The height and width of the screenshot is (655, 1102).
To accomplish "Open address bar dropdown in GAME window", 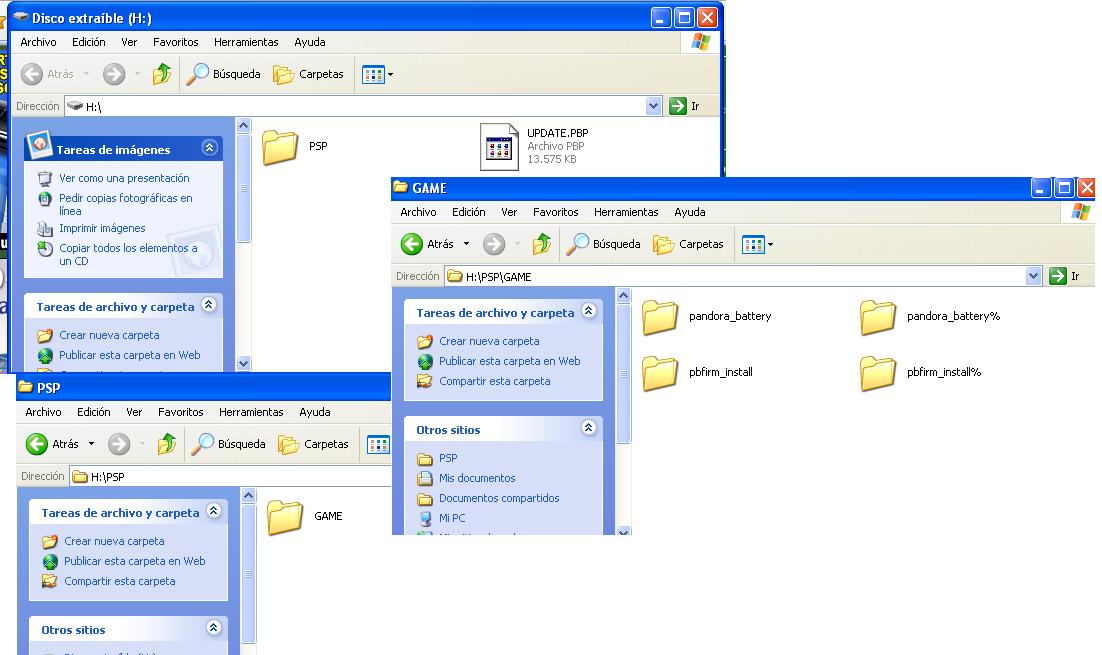I will click(1033, 276).
